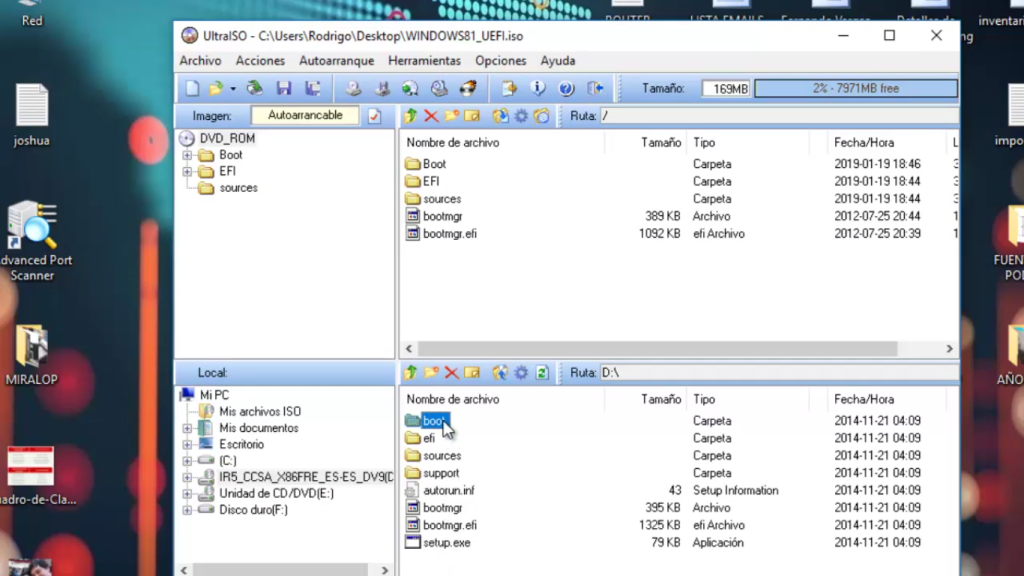Open the ISO Info icon
The width and height of the screenshot is (1024, 576).
537,88
